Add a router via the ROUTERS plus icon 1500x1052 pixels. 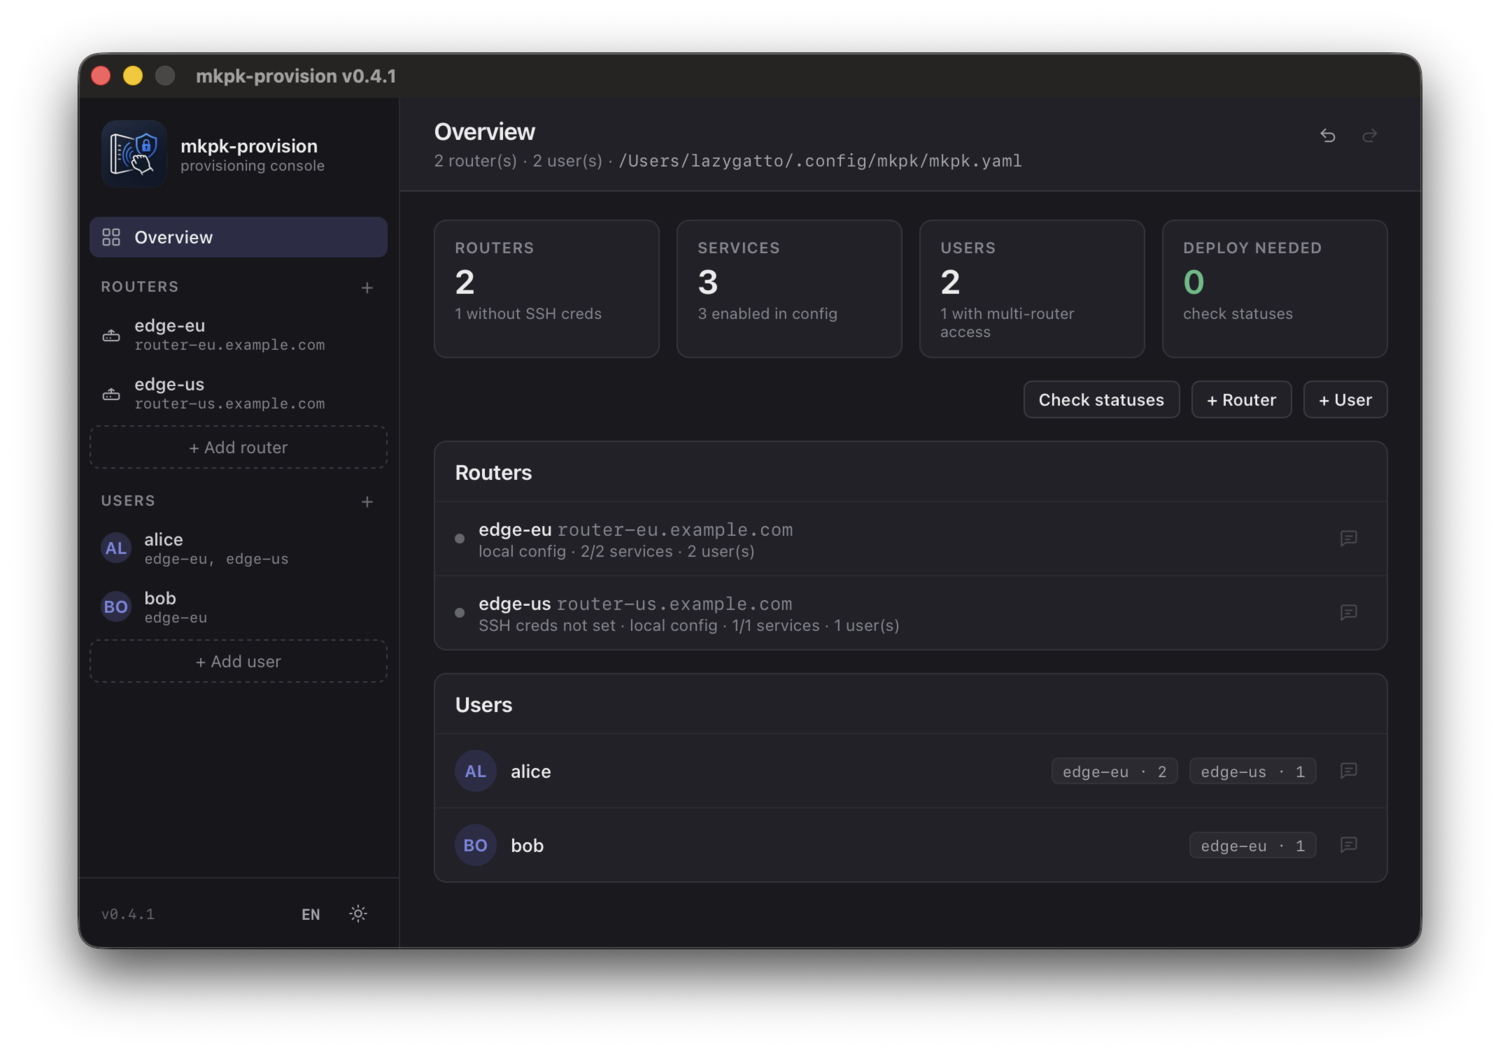367,288
